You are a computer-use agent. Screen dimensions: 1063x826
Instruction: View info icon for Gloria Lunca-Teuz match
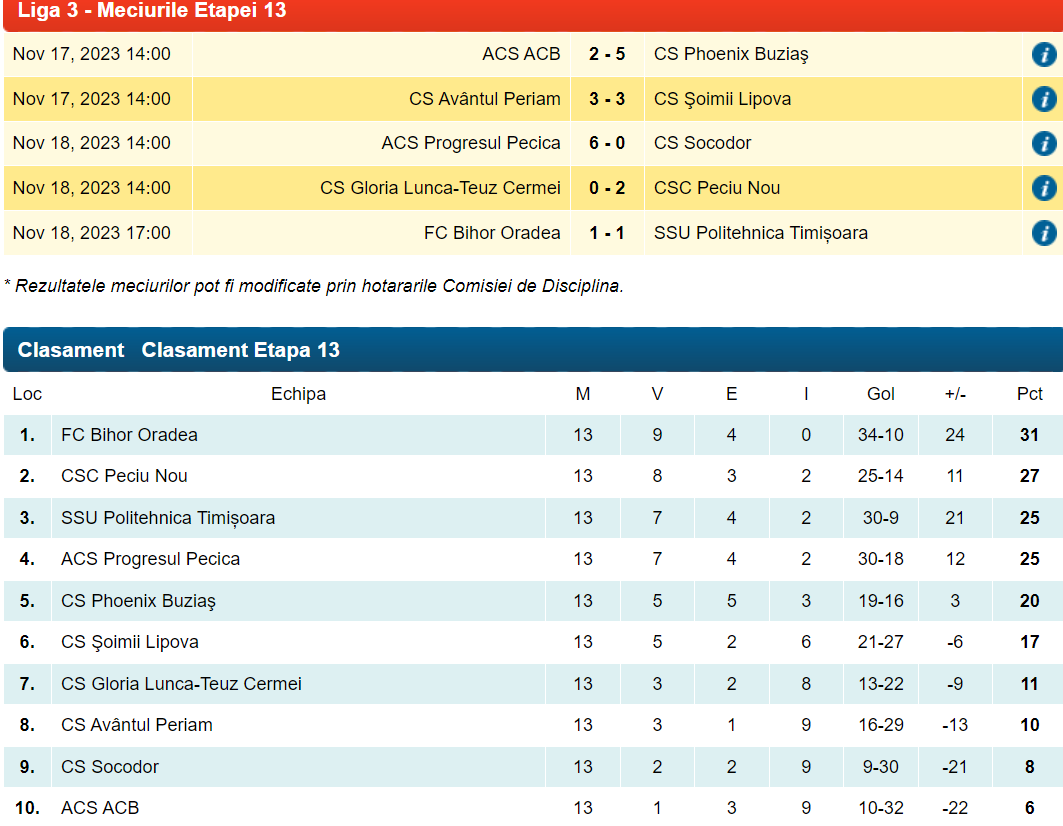pyautogui.click(x=1043, y=188)
